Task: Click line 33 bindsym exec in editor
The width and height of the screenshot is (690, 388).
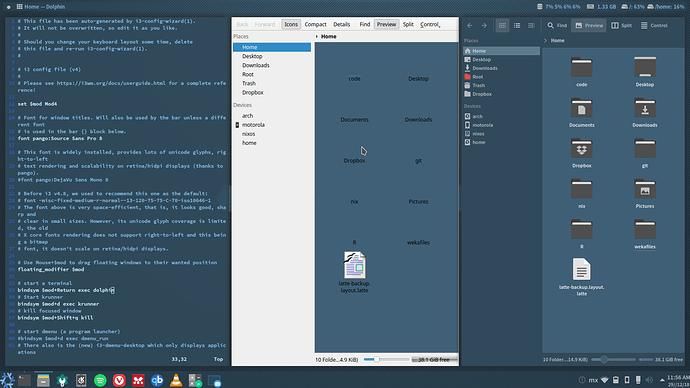Action: pyautogui.click(x=66, y=290)
